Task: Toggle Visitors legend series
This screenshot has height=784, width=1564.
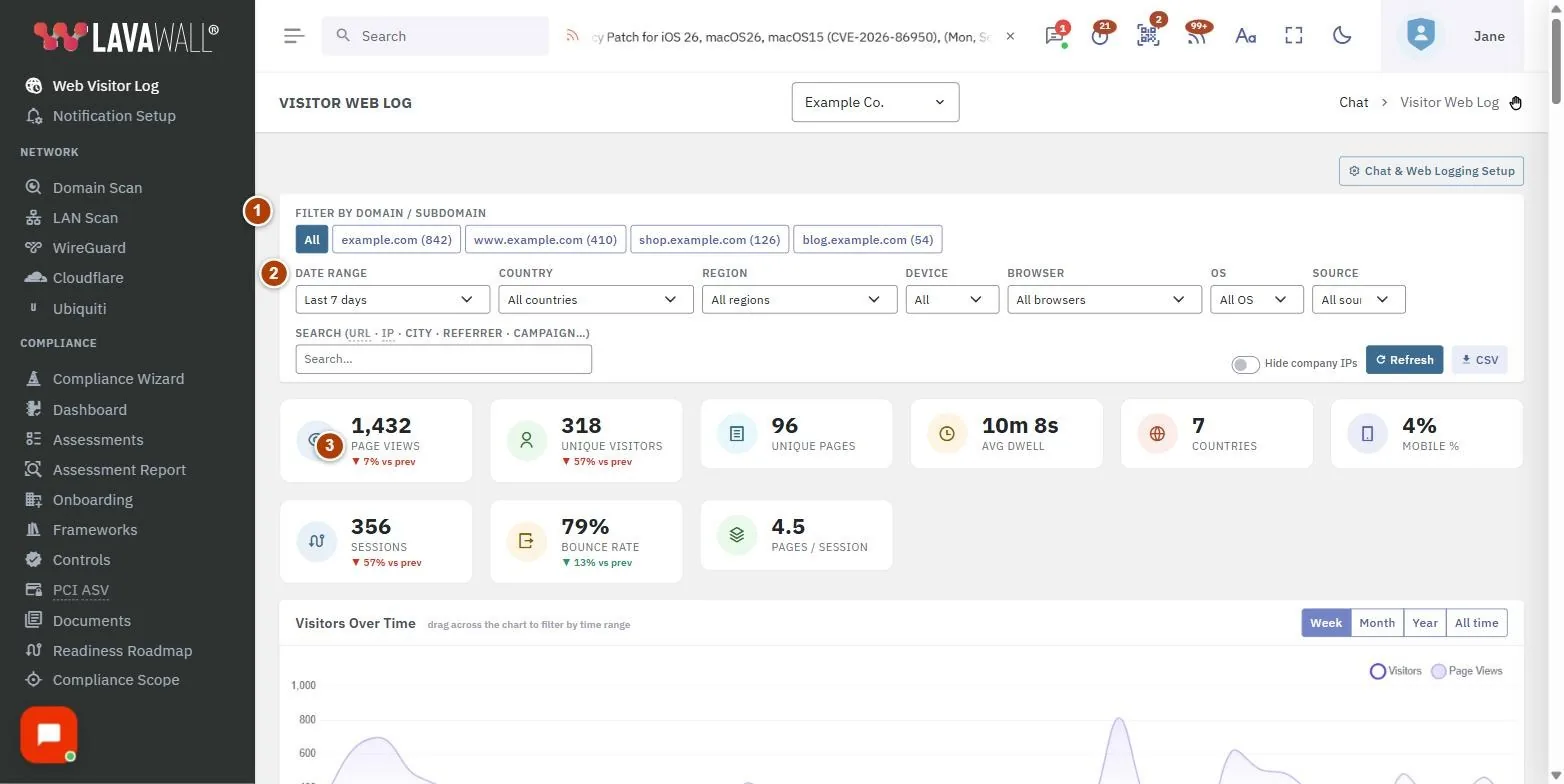Action: click(x=1395, y=671)
